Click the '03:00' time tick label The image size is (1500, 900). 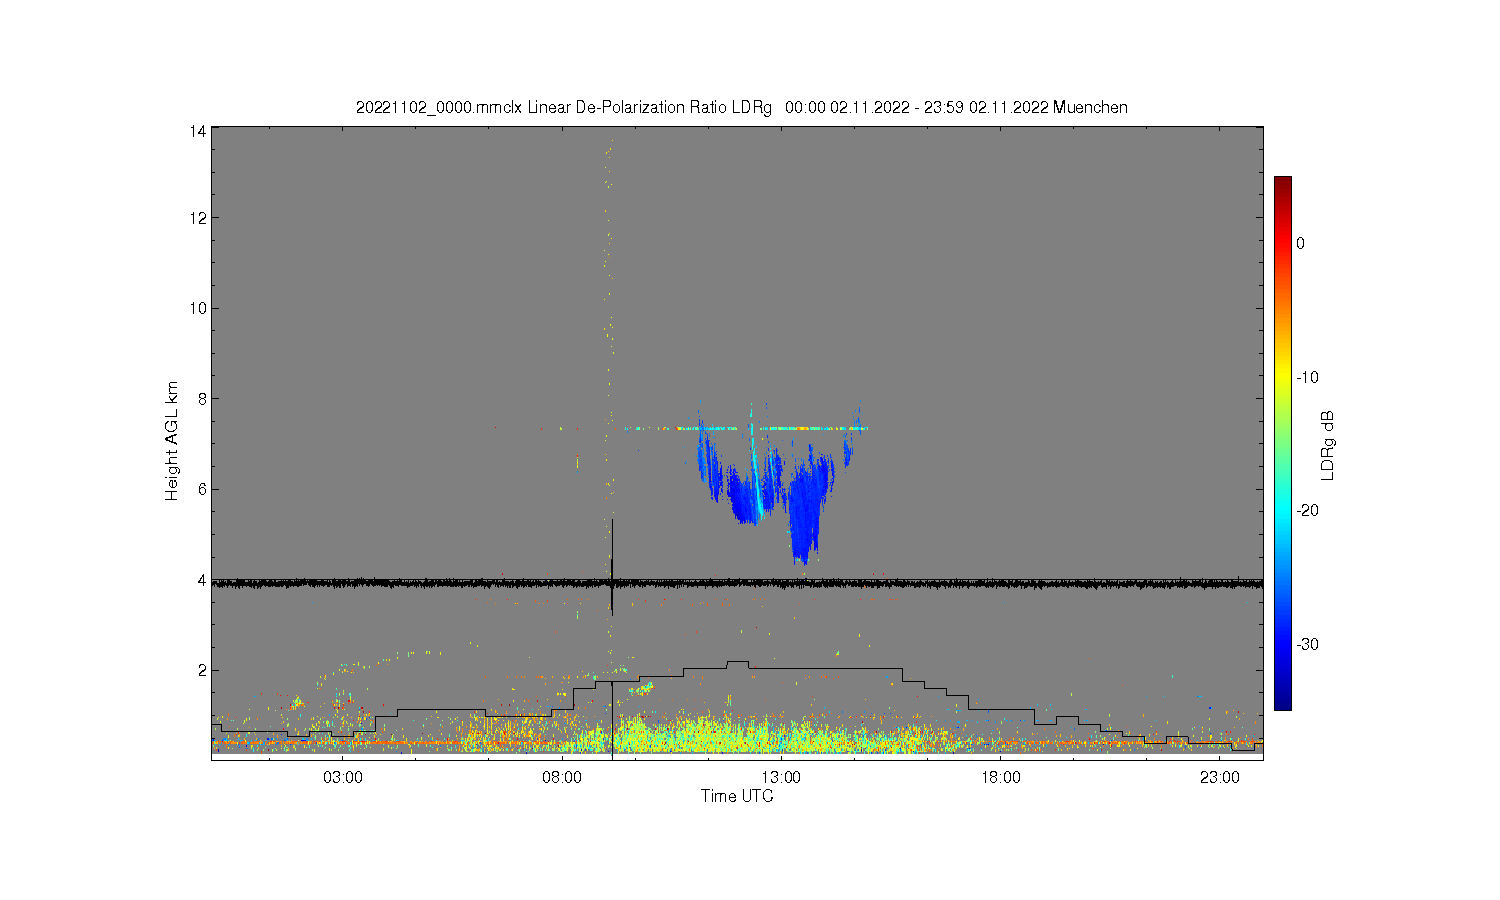343,777
